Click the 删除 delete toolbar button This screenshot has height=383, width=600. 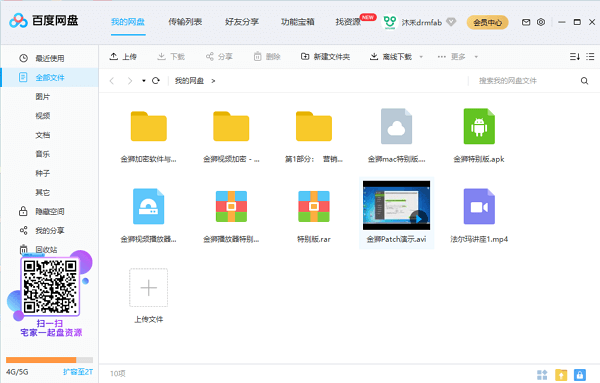coord(267,57)
